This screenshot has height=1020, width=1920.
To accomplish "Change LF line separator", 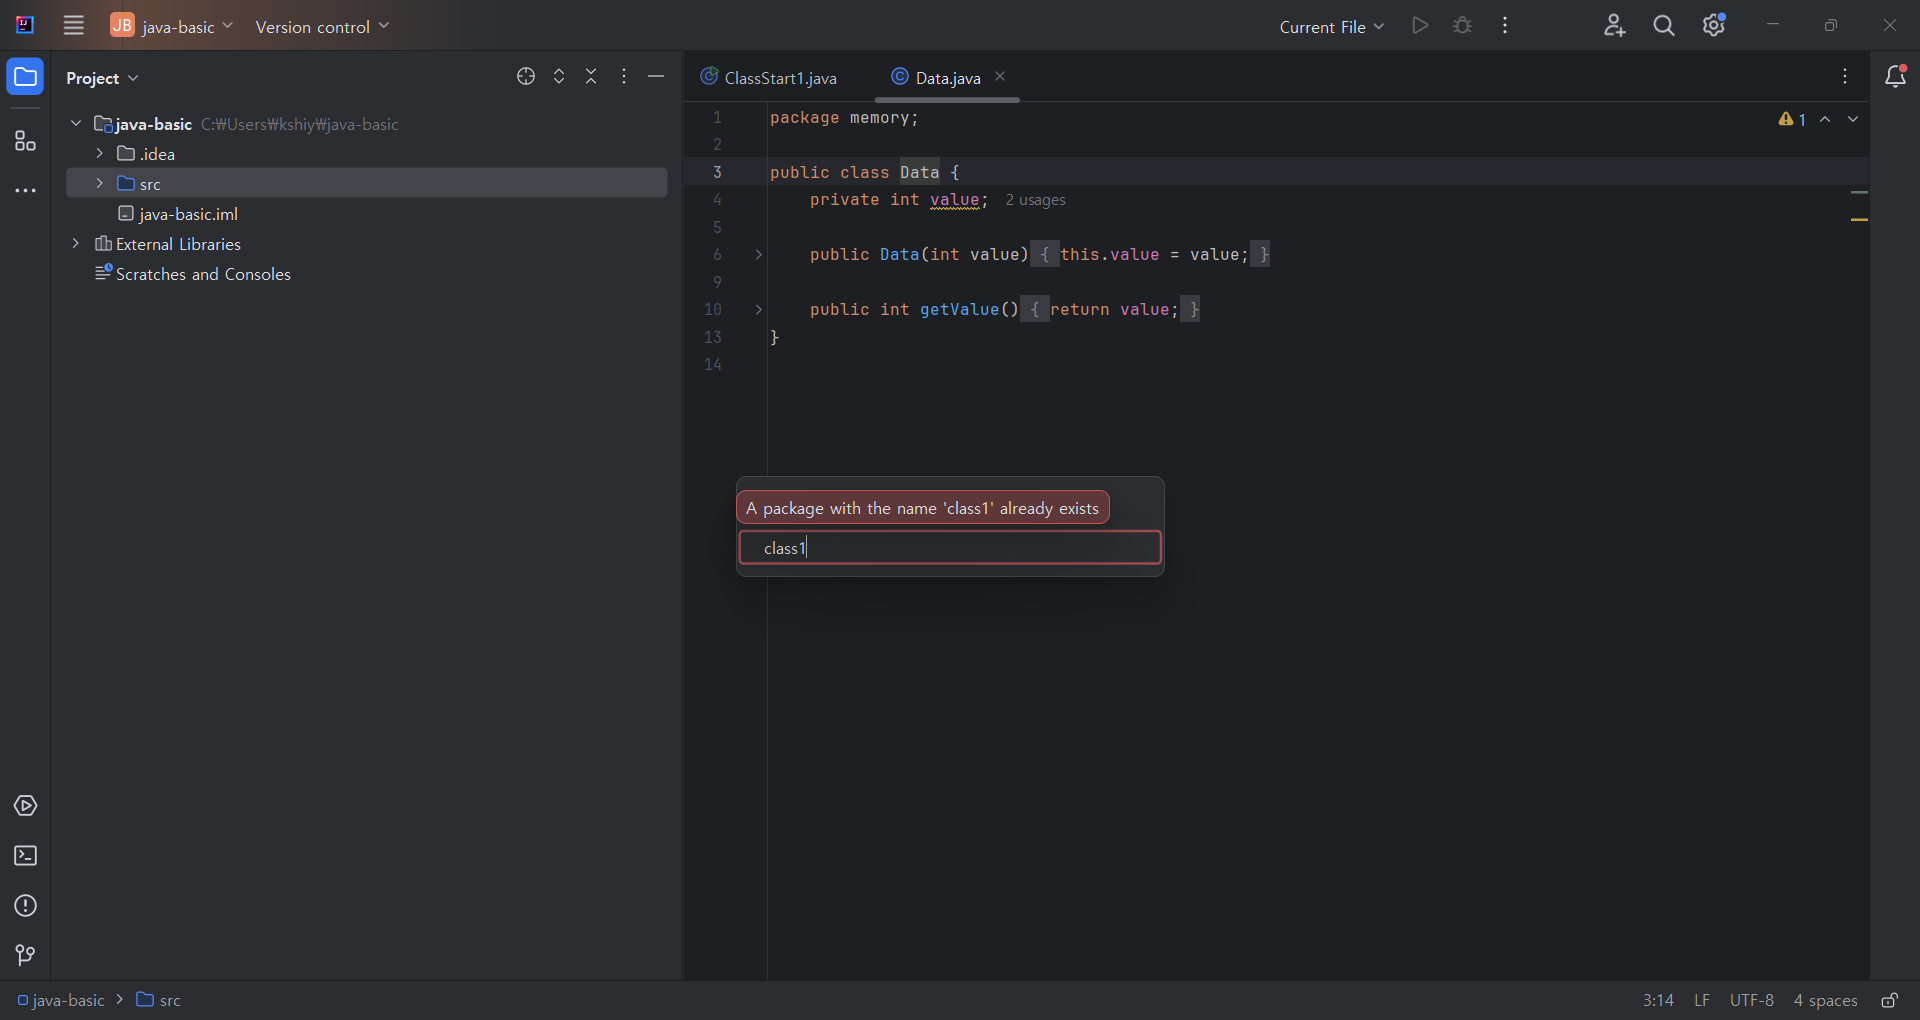I will point(1702,1000).
